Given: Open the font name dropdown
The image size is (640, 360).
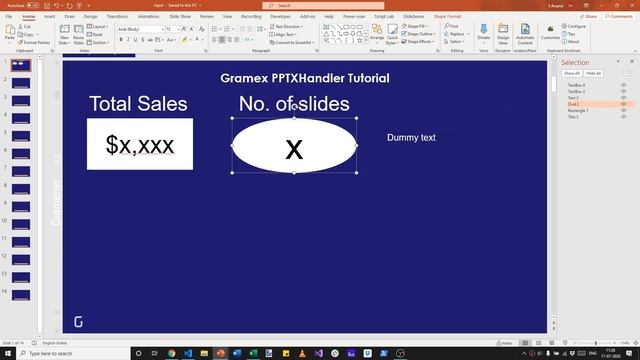Looking at the screenshot, I should 163,29.
